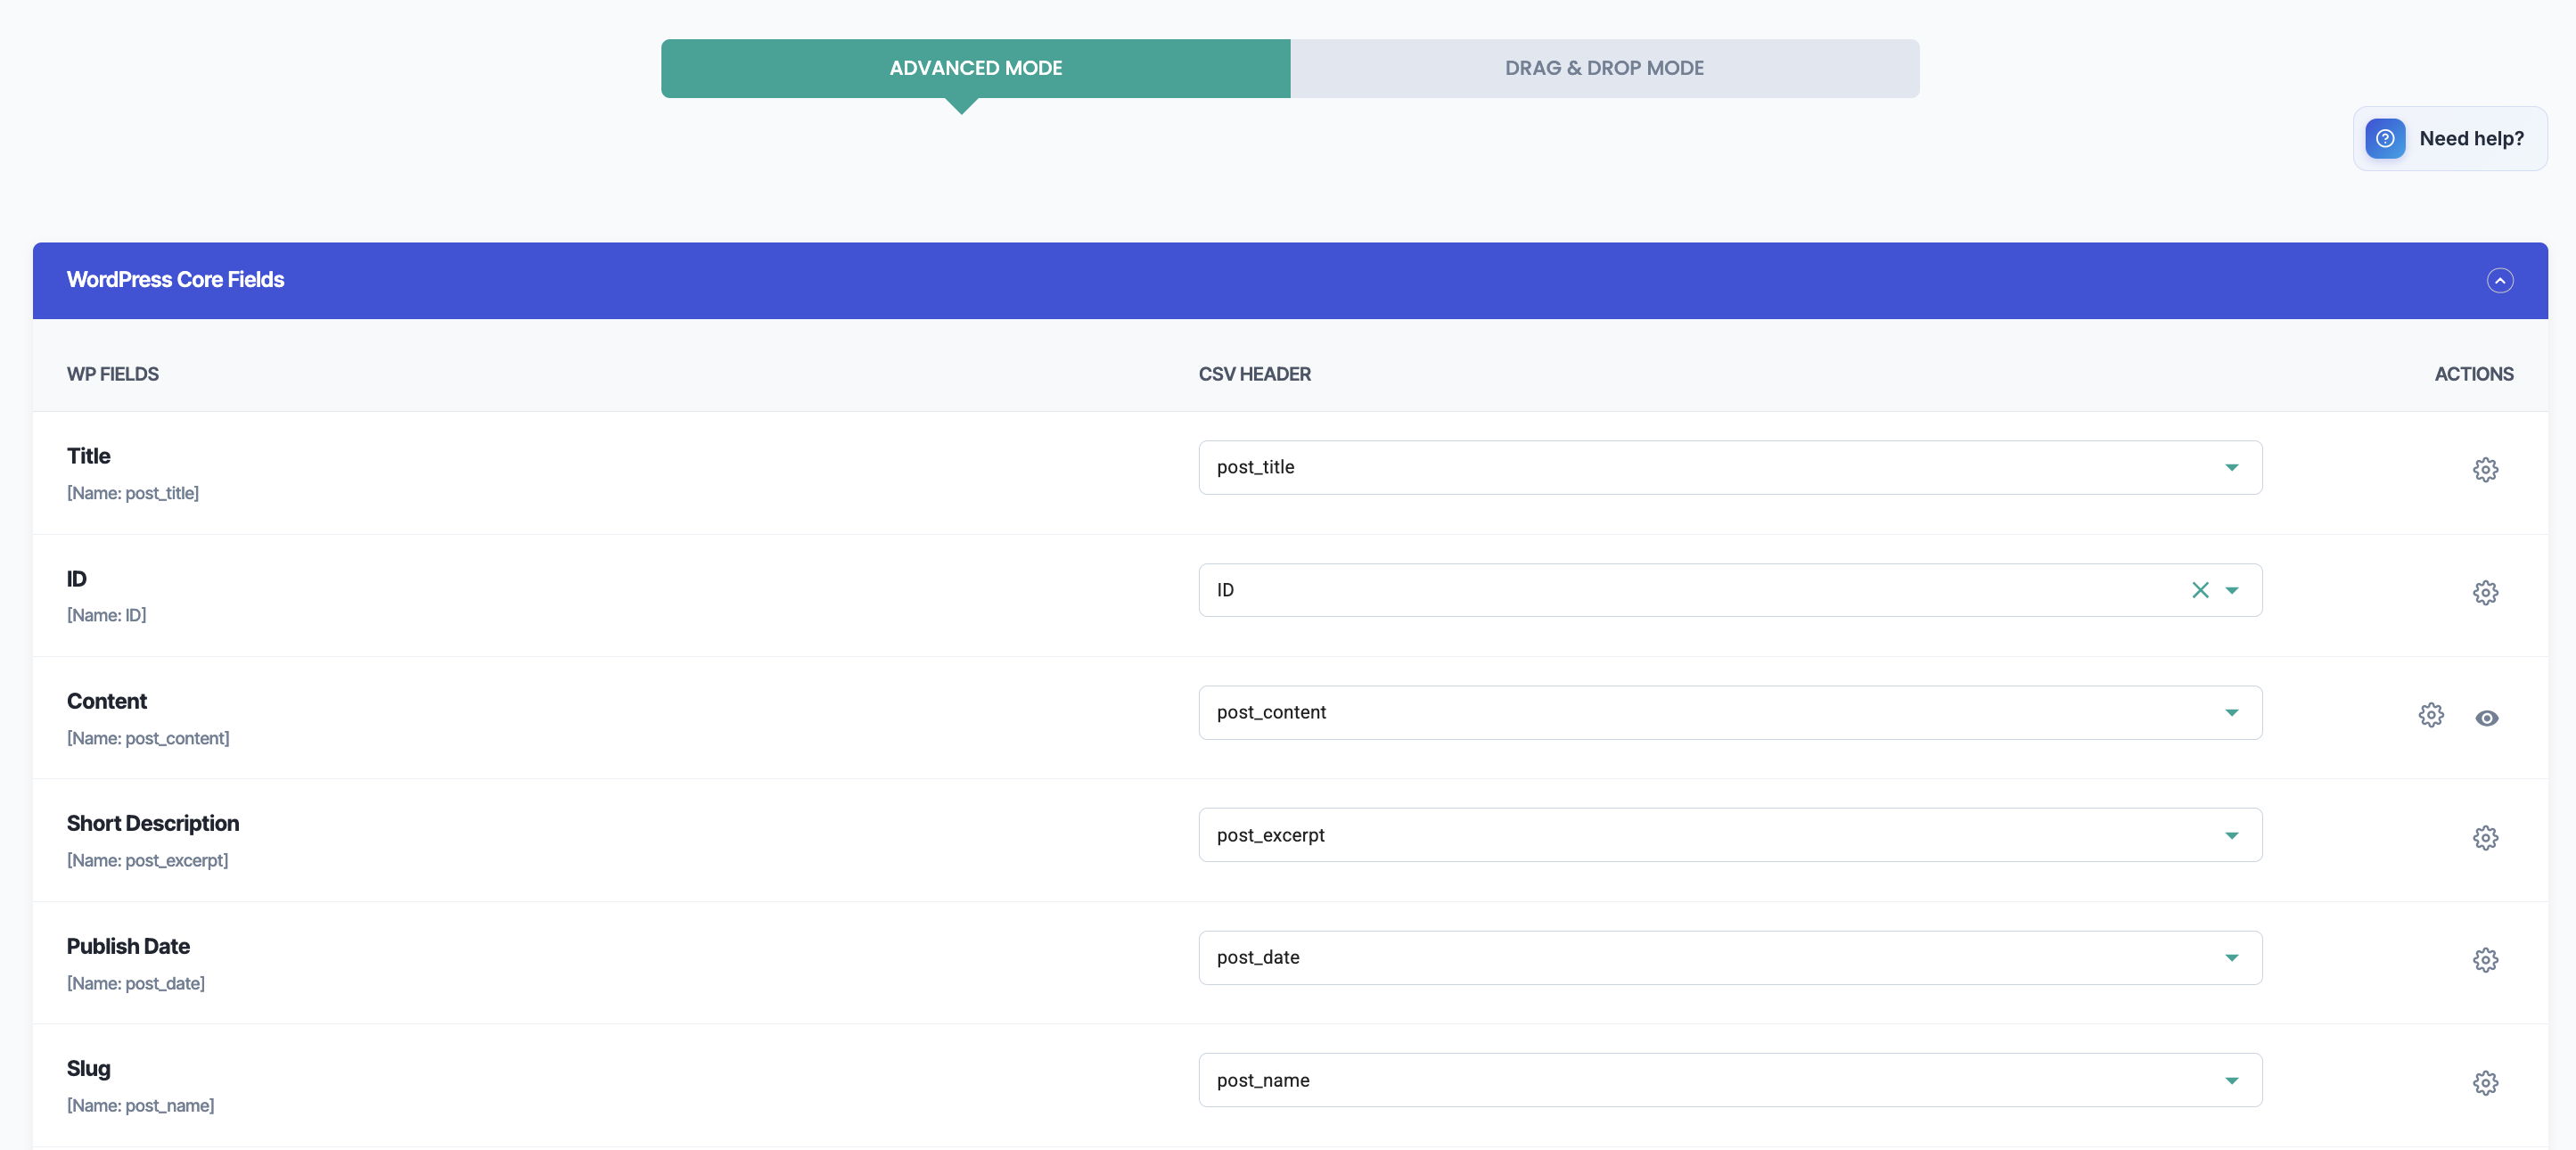Click the WP FIELDS column header
This screenshot has height=1150, width=2576.
click(113, 374)
